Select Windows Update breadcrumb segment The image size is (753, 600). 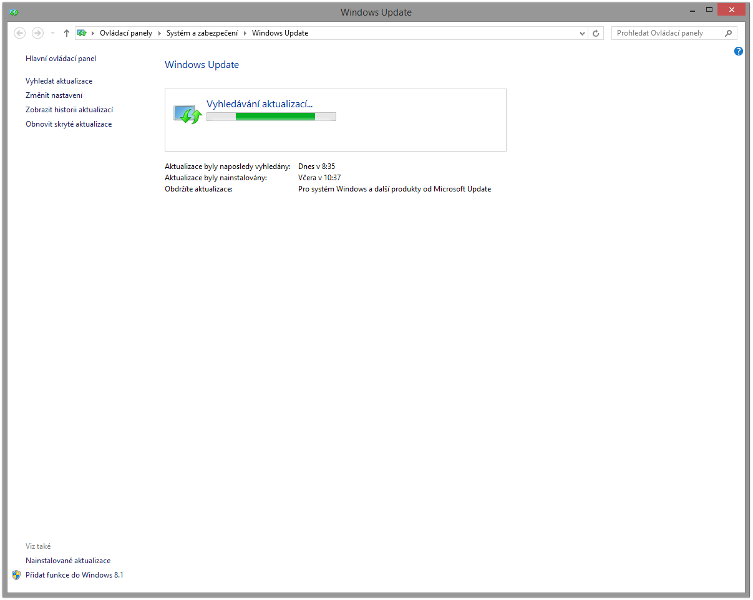(280, 33)
